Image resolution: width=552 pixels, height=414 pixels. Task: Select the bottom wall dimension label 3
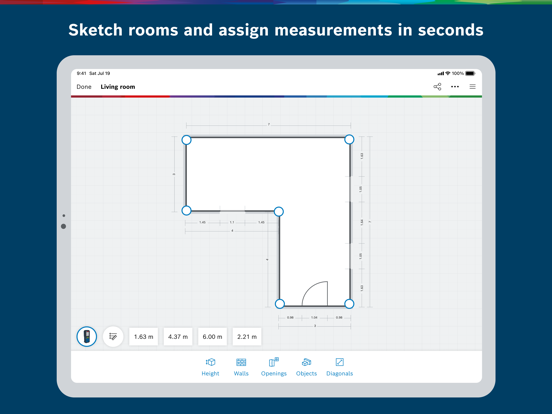pyautogui.click(x=315, y=326)
